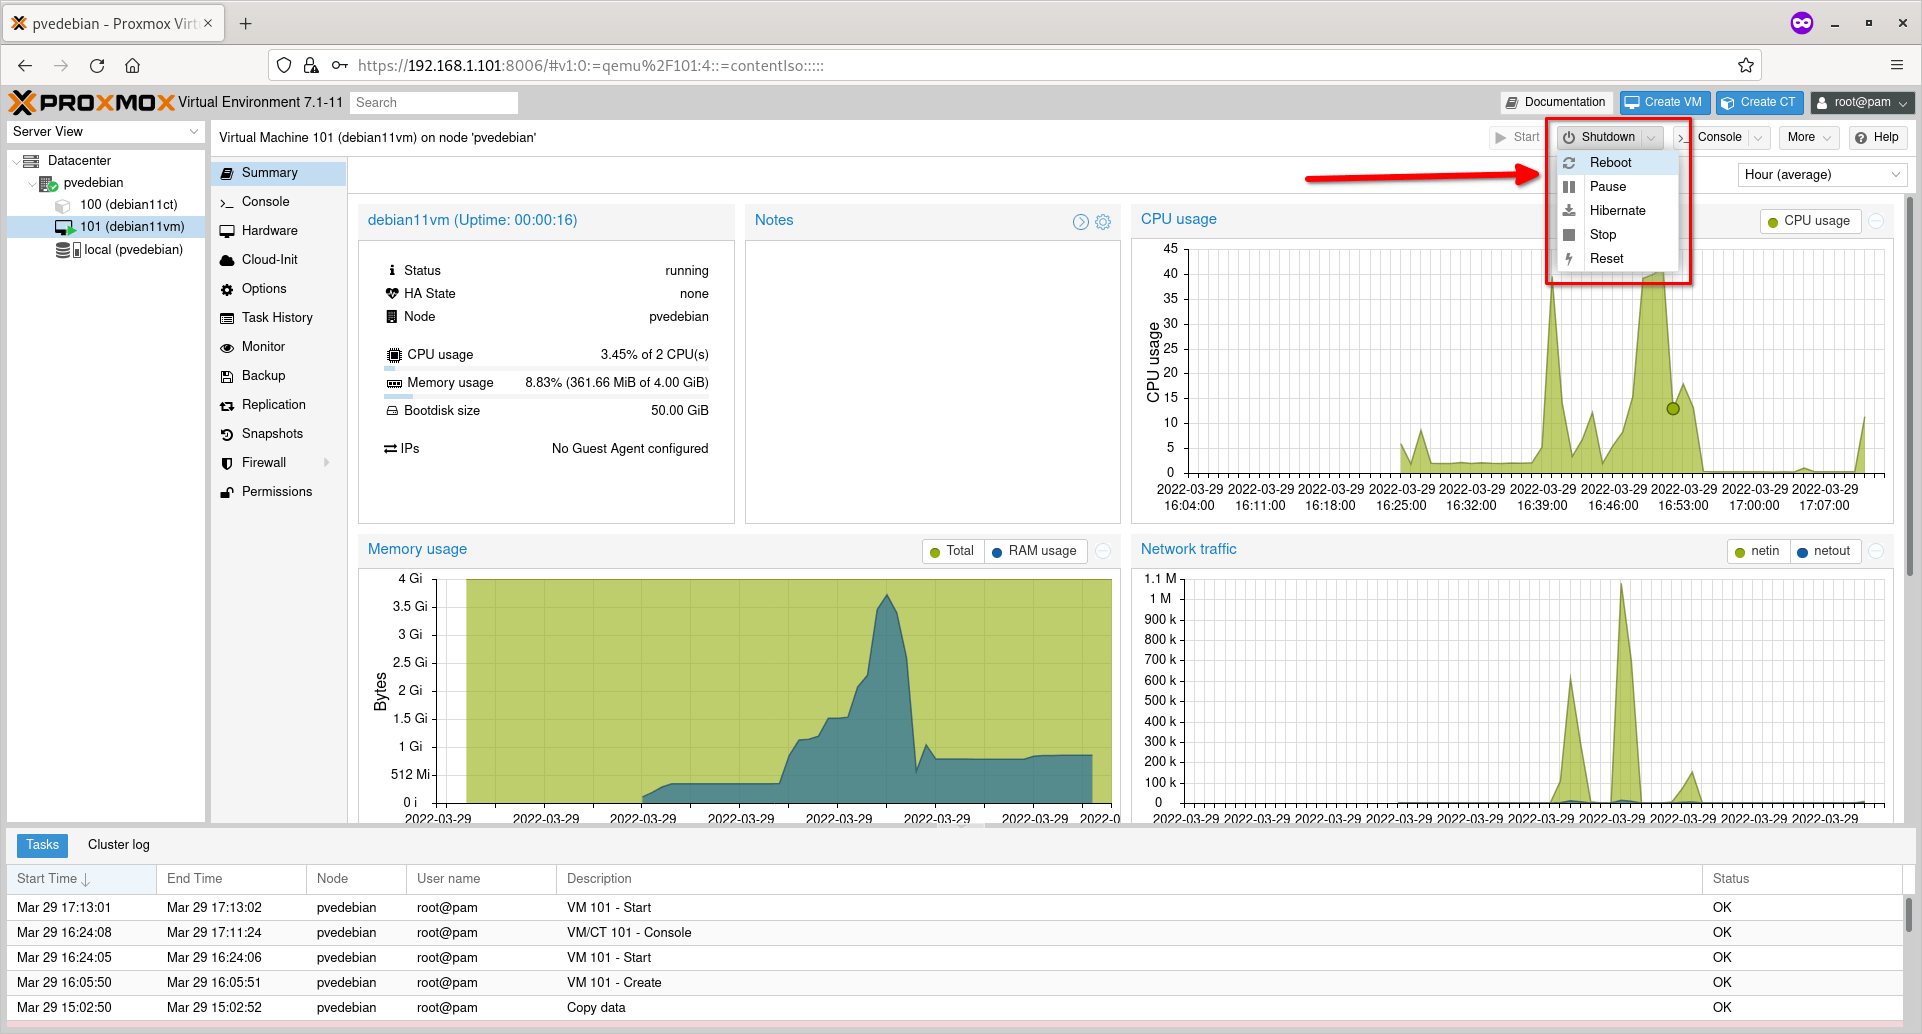Open the Options gear icon
Screen dimensions: 1922x1034
click(x=227, y=289)
